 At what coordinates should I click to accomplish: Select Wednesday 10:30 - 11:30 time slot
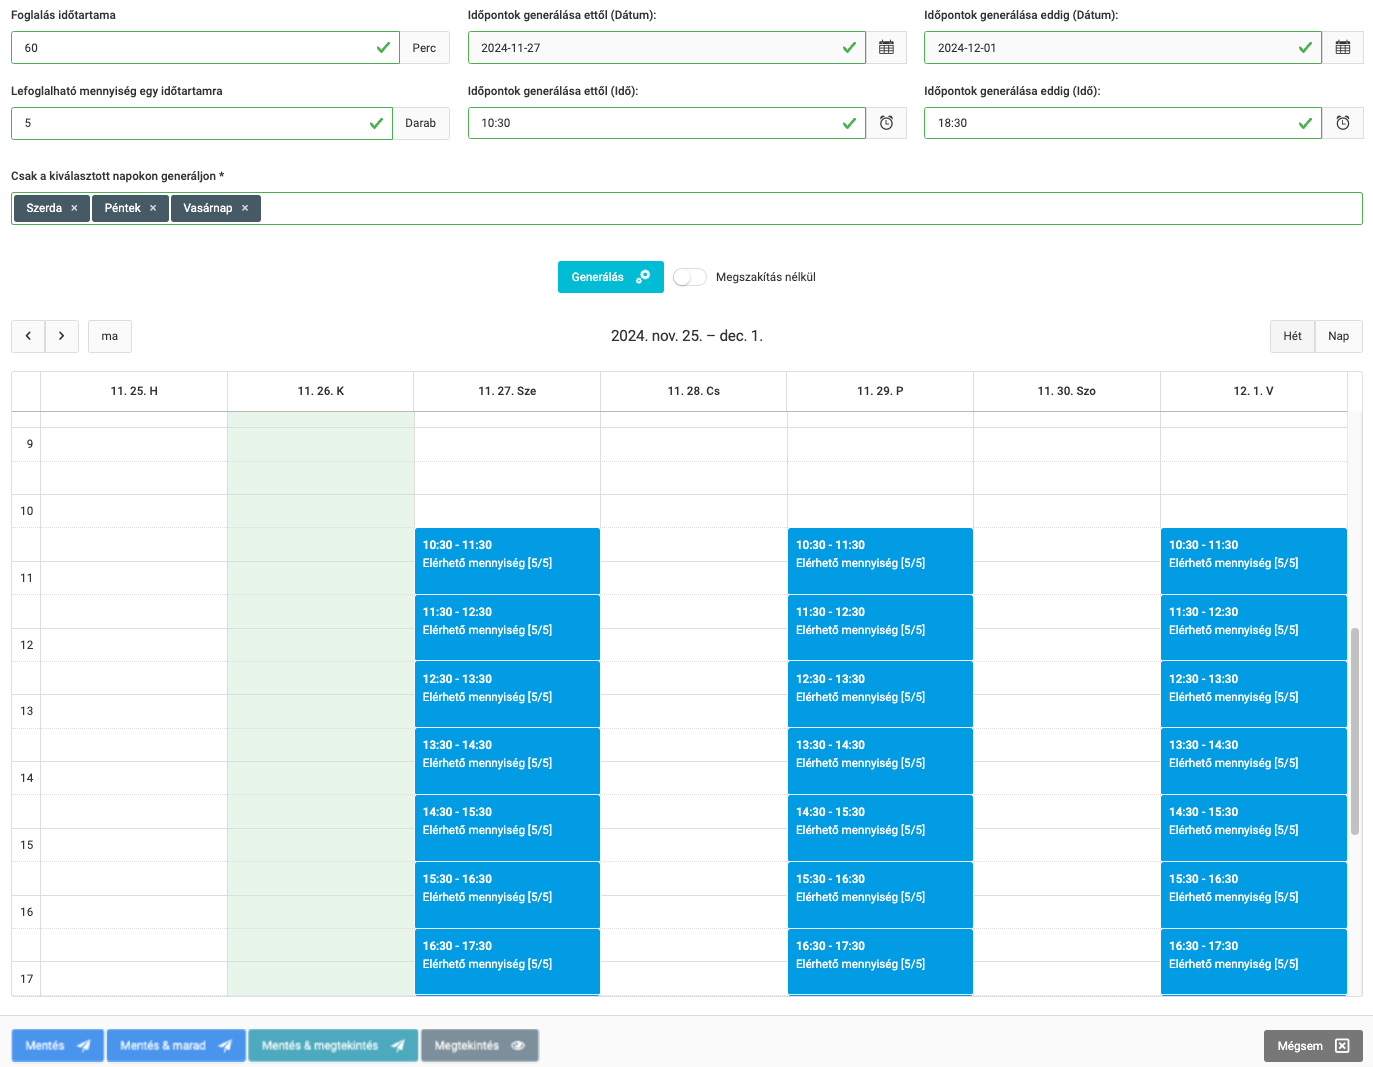507,560
